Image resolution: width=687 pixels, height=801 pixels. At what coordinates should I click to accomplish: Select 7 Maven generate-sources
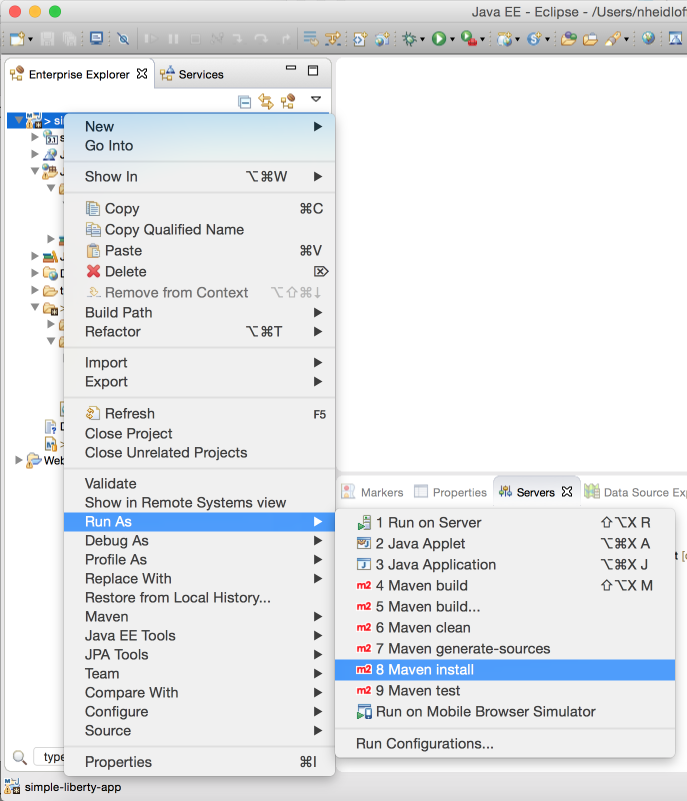(x=505, y=648)
